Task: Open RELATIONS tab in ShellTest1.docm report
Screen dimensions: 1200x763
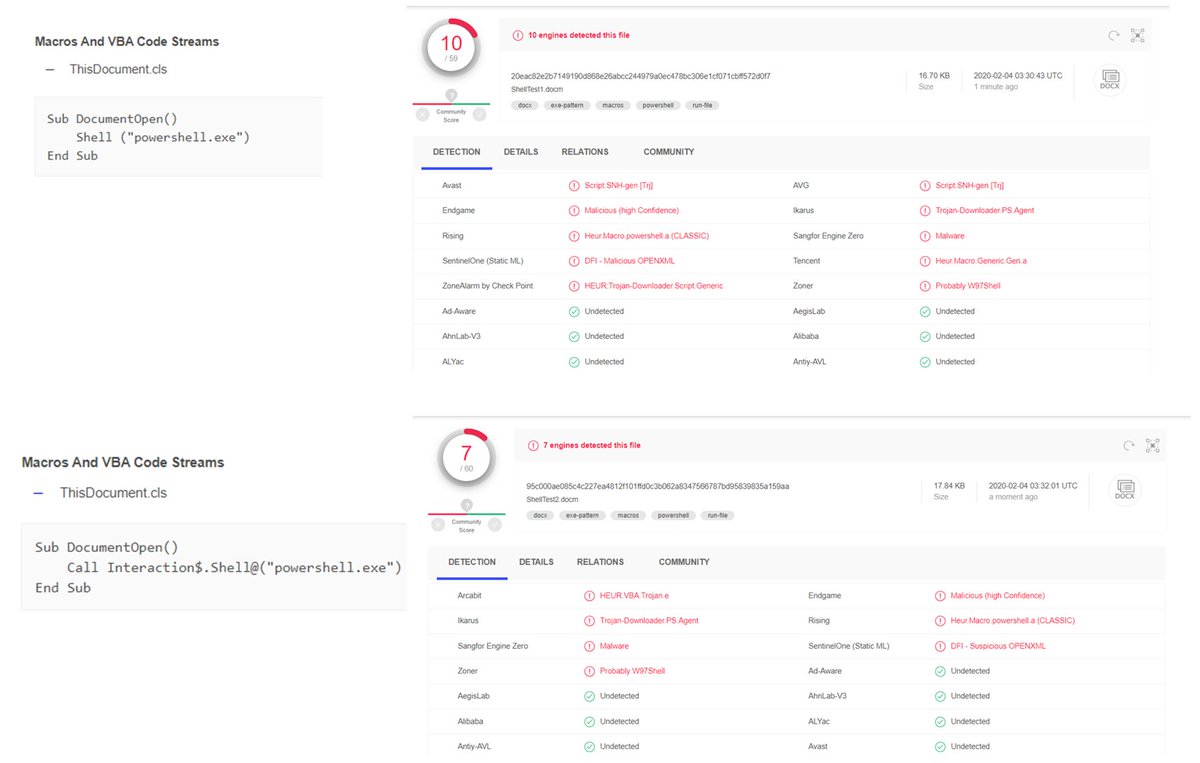Action: [585, 152]
